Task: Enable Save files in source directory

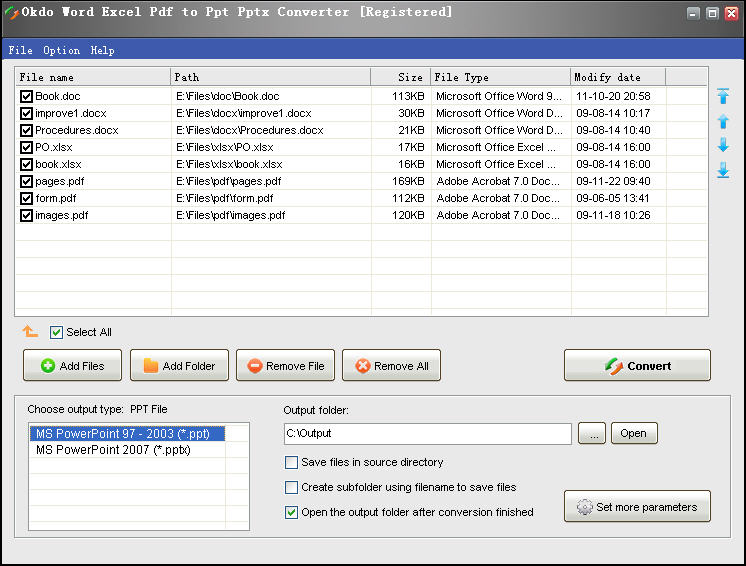Action: pos(291,462)
